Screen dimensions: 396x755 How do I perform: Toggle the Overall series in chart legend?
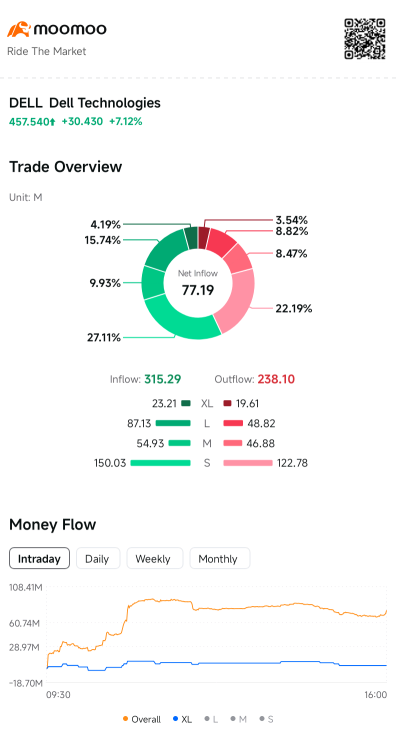point(142,719)
